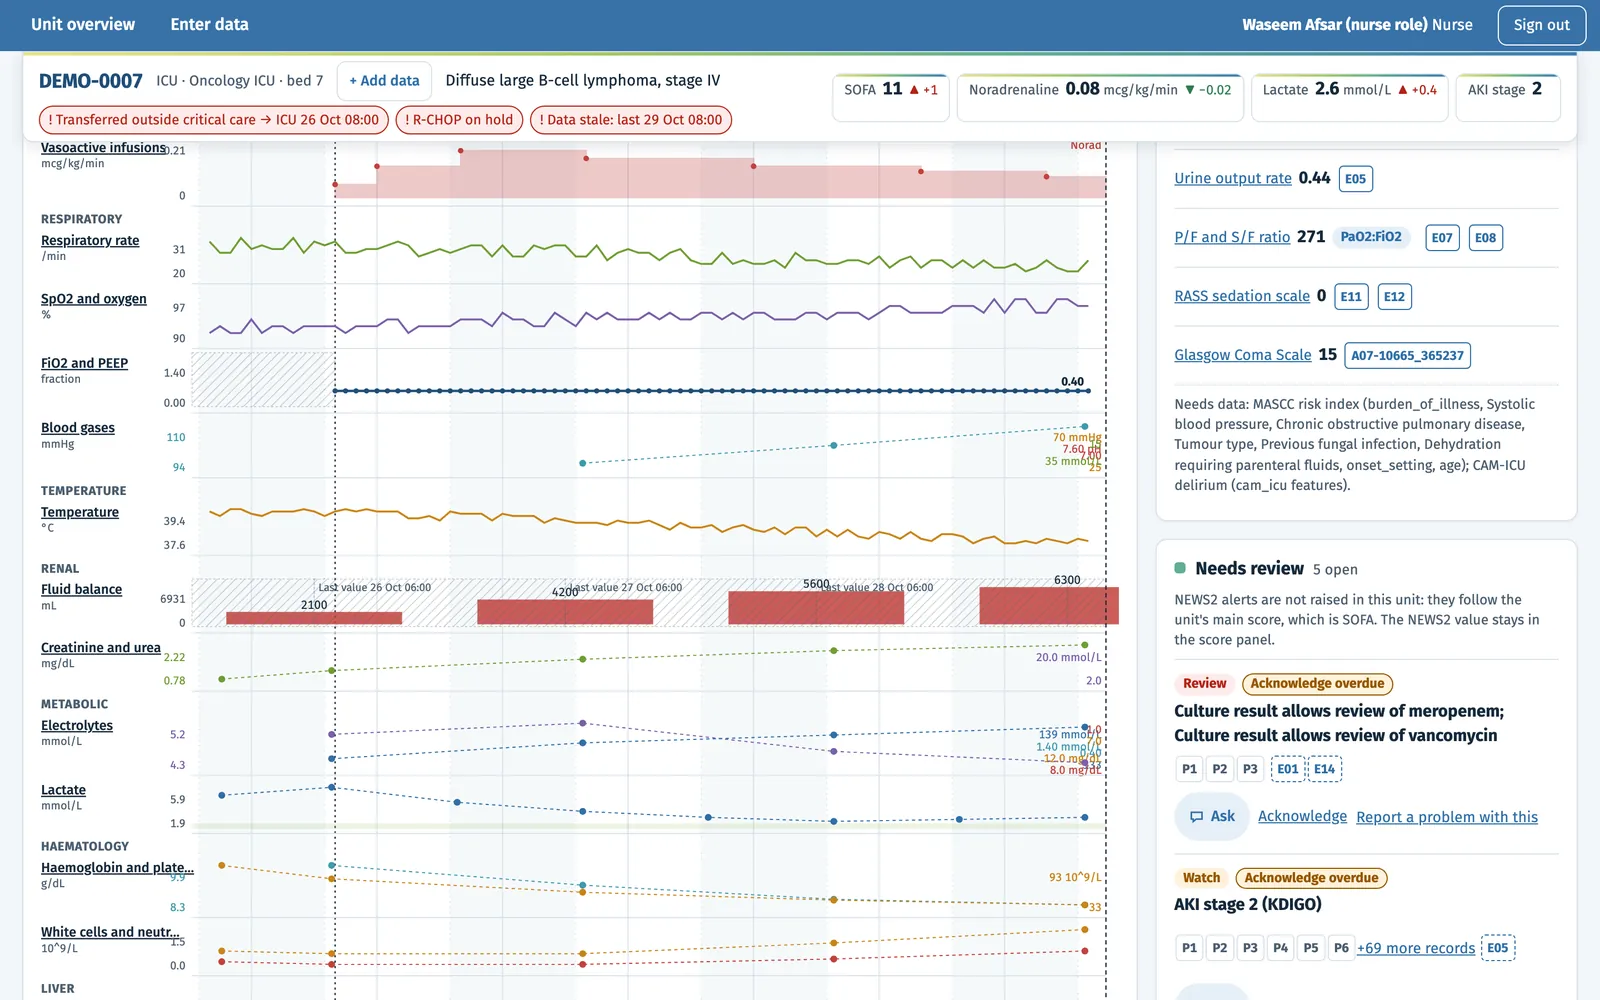Open the Blood gases link

78,428
